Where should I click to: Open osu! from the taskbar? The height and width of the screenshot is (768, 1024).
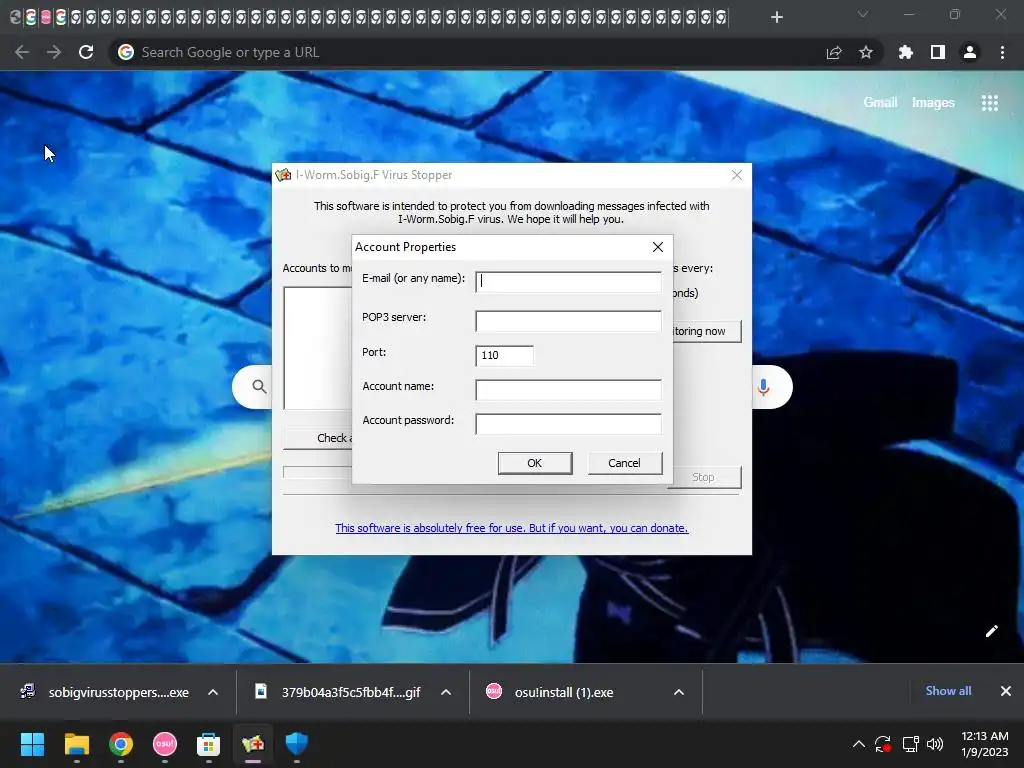tap(165, 744)
